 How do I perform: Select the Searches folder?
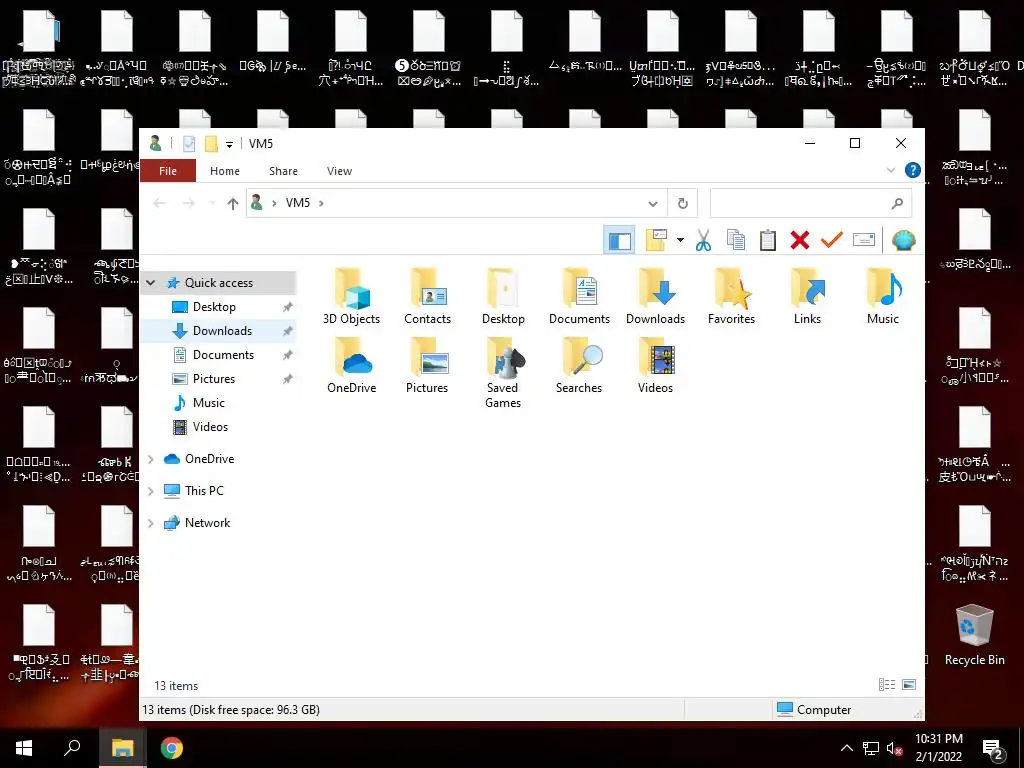tap(579, 366)
